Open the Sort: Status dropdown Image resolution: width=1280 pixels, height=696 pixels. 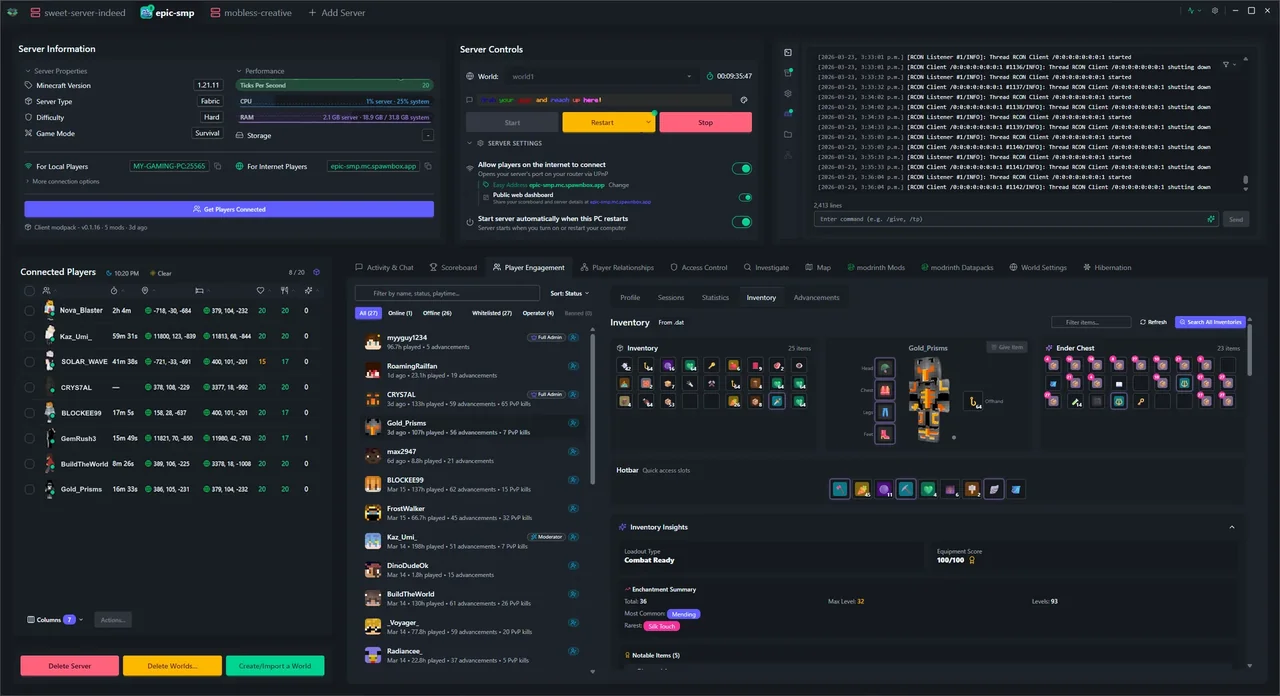(x=570, y=293)
